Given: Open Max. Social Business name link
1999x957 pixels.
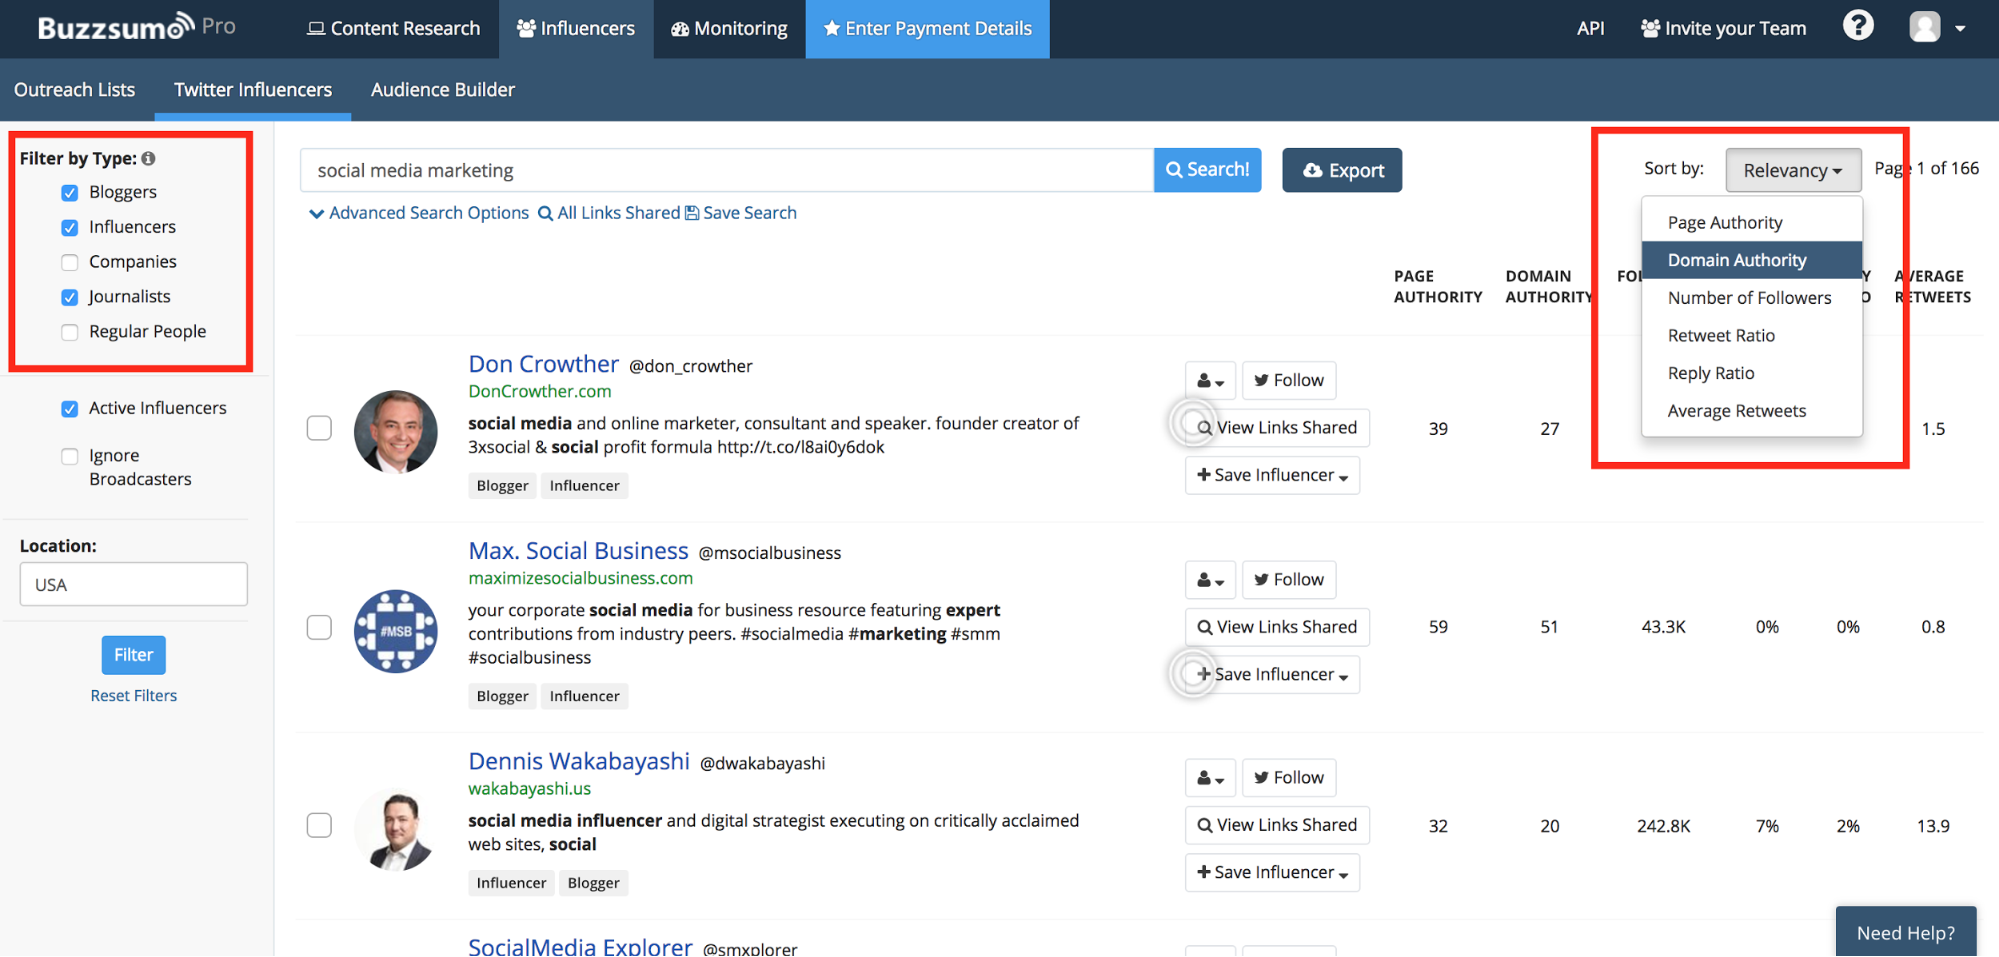Looking at the screenshot, I should [x=578, y=551].
